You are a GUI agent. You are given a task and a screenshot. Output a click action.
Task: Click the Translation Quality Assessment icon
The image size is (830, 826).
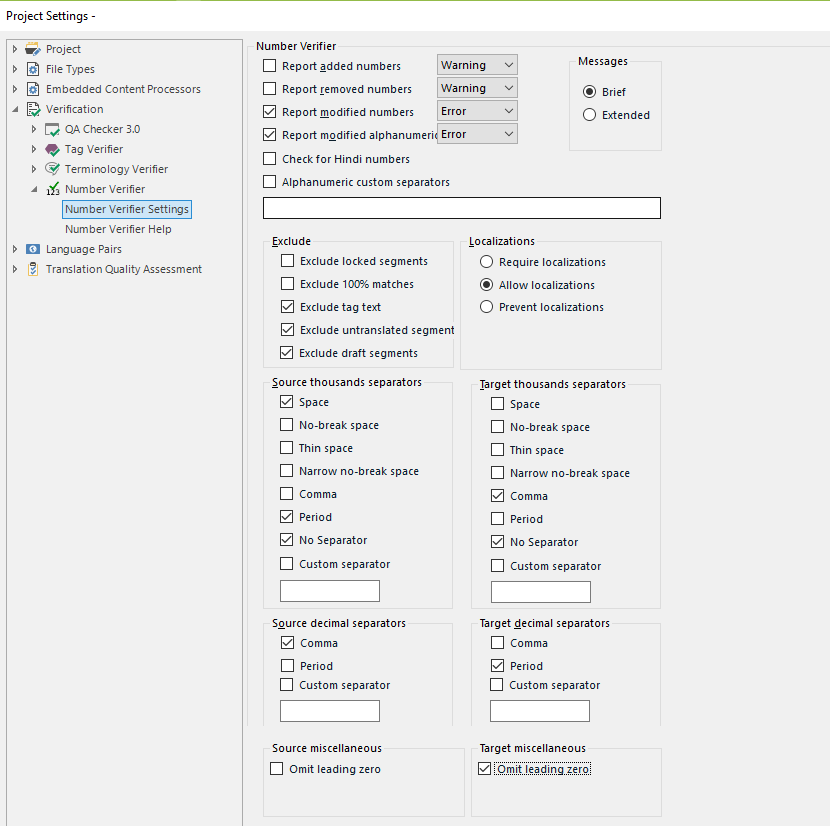coord(33,269)
